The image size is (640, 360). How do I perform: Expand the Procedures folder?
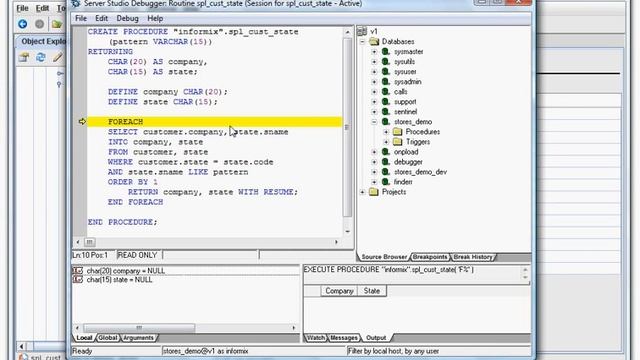(386, 132)
